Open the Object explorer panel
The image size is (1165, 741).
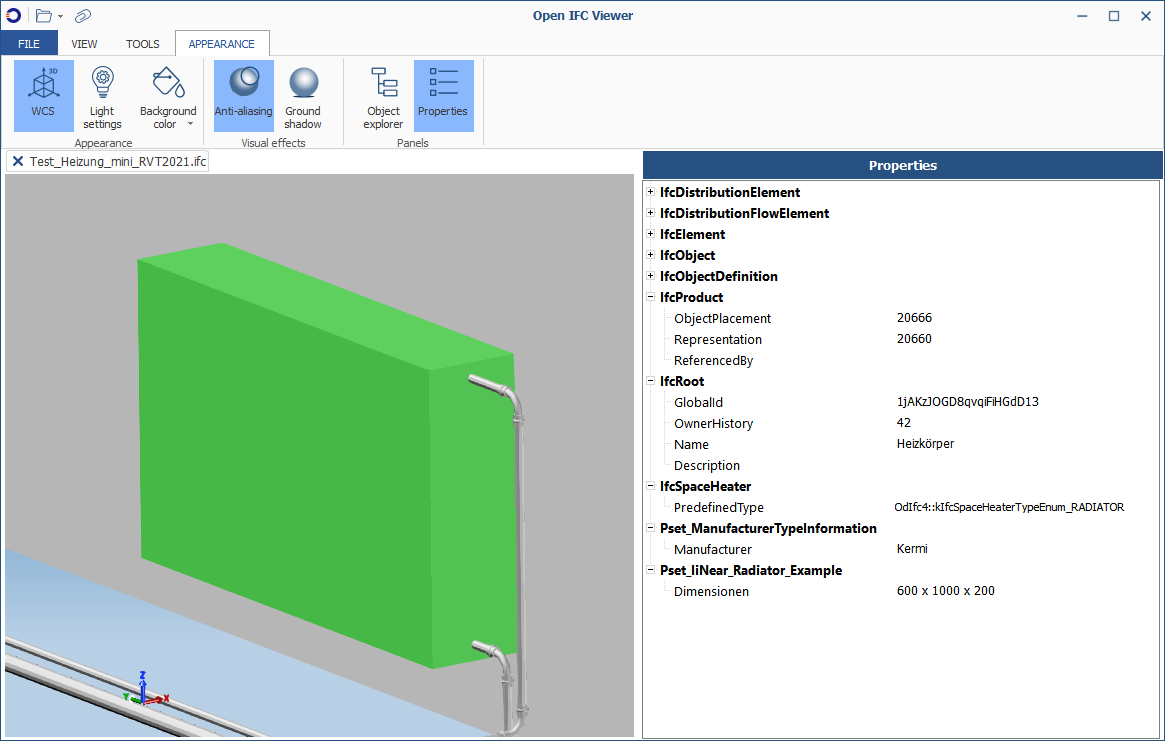point(383,95)
